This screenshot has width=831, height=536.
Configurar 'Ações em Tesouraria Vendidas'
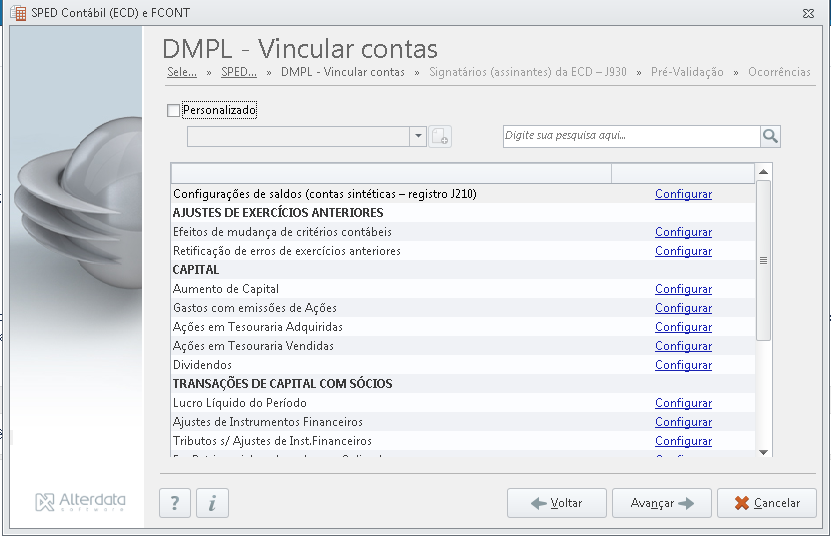tap(683, 346)
